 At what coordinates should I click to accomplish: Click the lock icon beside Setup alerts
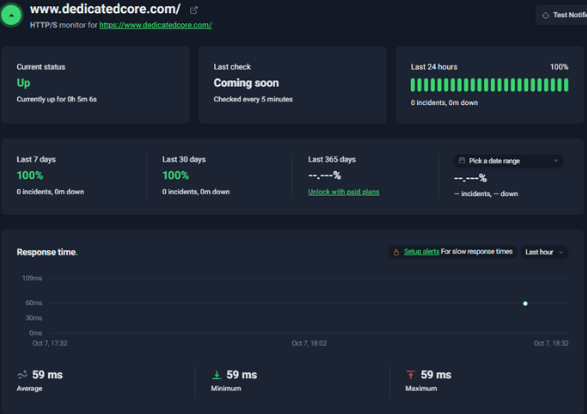click(396, 252)
